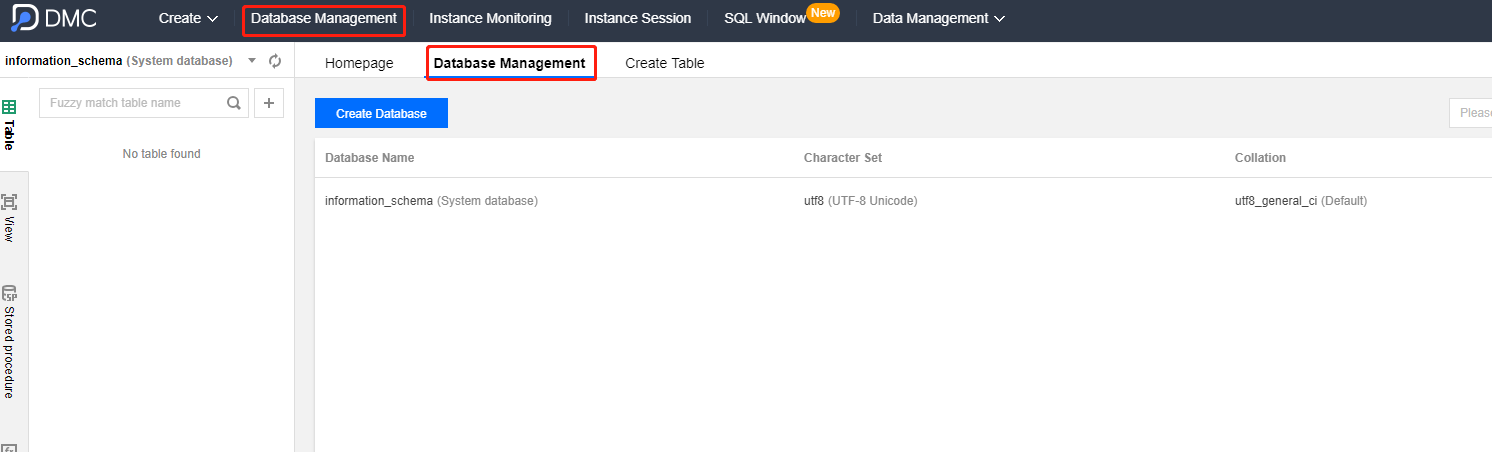This screenshot has width=1492, height=452.
Task: Open the Table sidebar panel
Action: click(9, 123)
